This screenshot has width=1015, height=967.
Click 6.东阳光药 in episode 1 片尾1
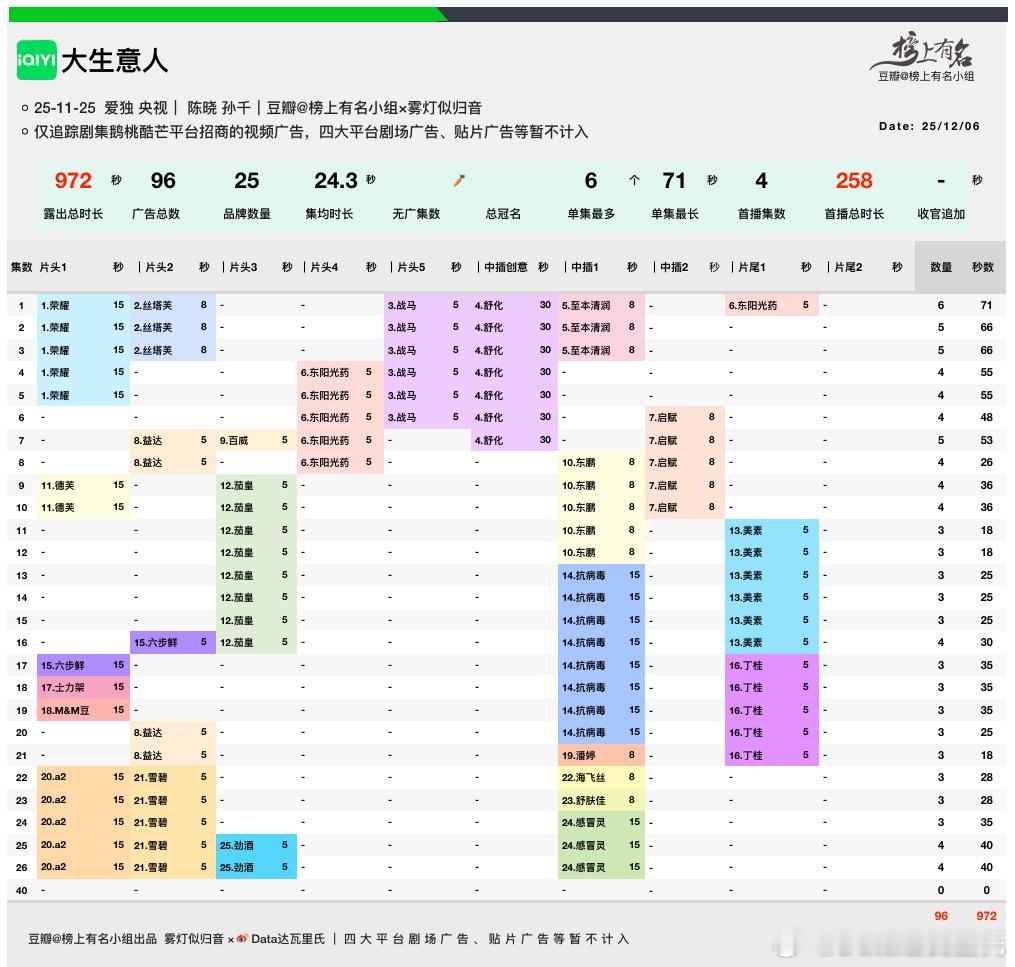point(772,305)
